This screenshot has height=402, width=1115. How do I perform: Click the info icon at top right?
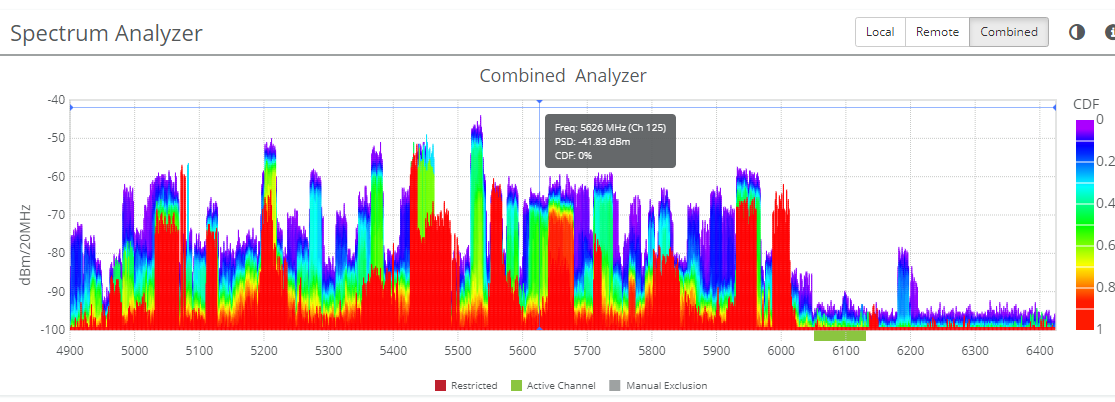(x=1109, y=32)
